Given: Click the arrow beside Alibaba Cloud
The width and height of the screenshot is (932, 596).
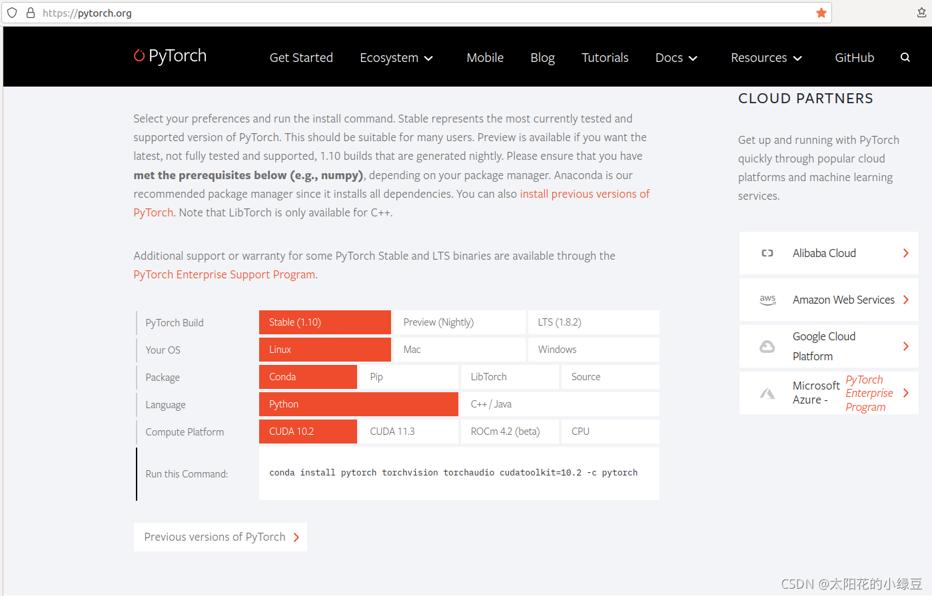Looking at the screenshot, I should point(905,253).
